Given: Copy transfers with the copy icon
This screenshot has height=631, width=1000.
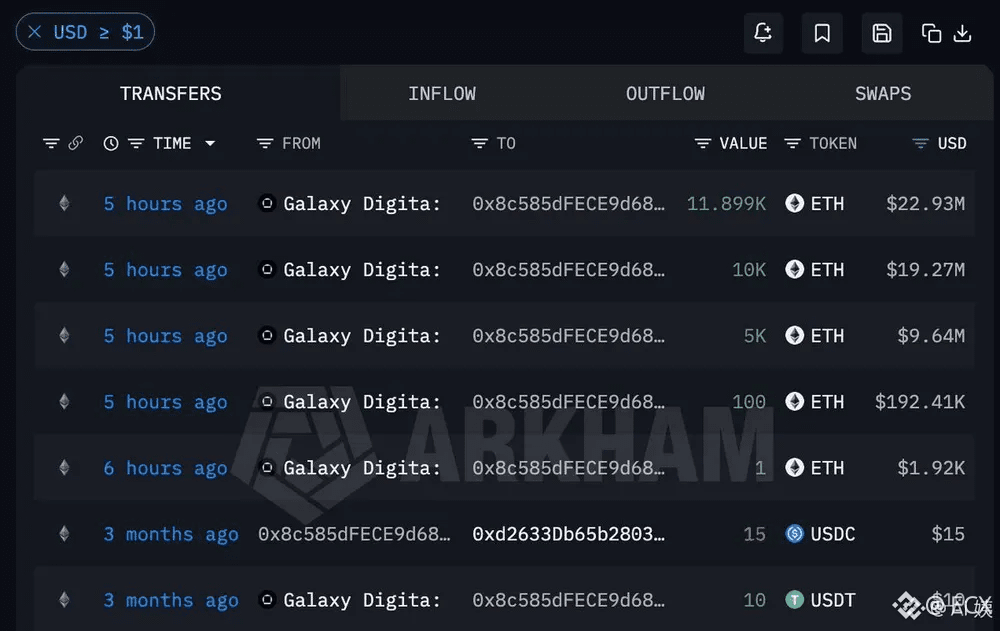Looking at the screenshot, I should click(x=931, y=33).
